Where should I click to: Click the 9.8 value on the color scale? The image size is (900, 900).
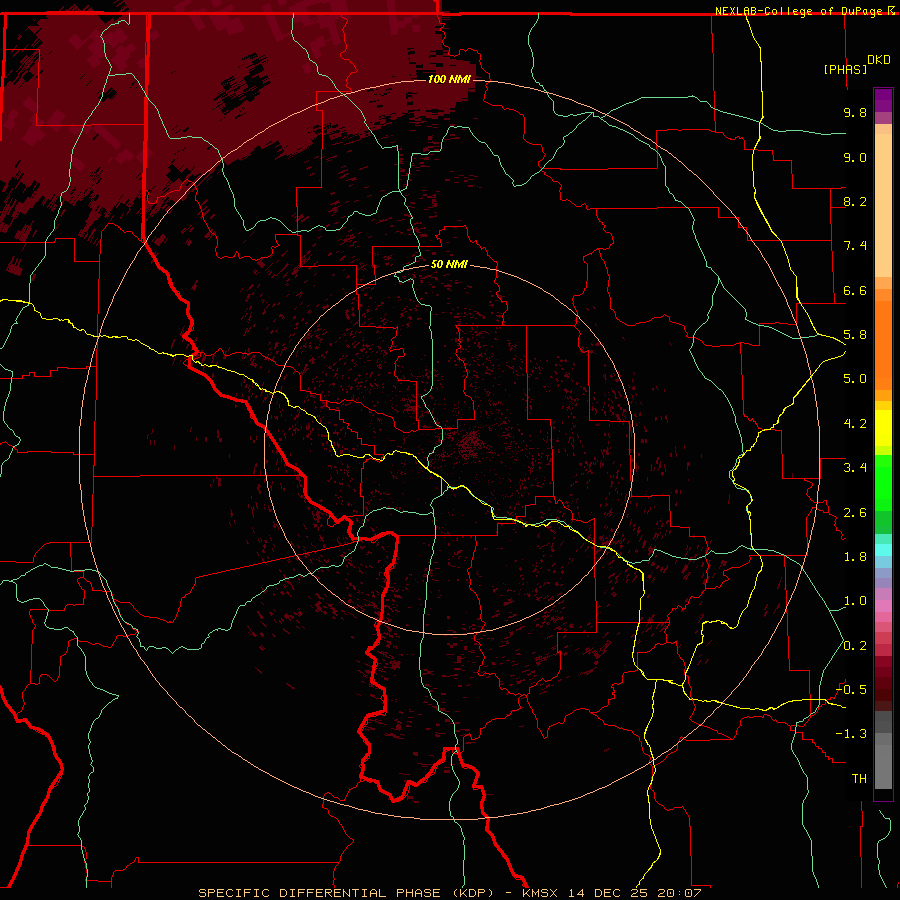855,112
